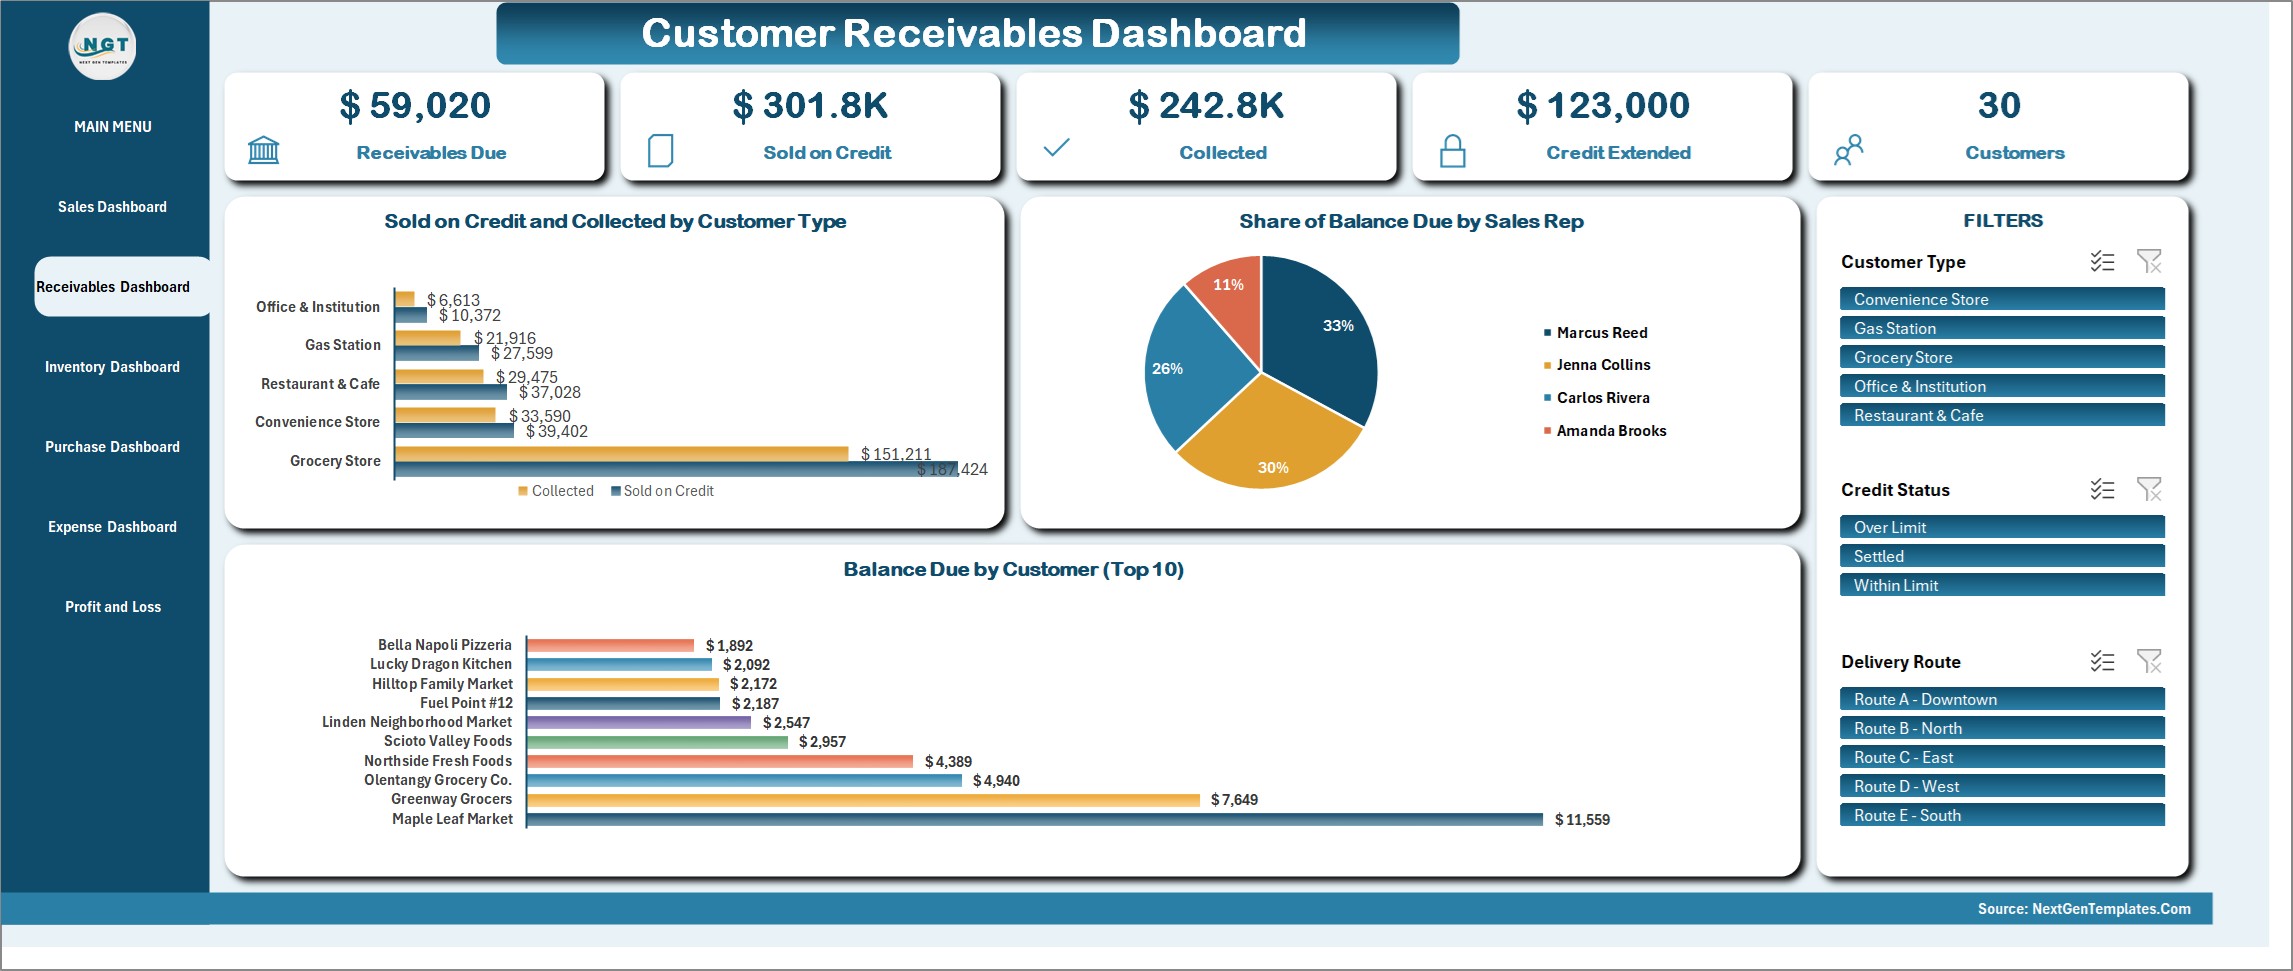Clear the Credit Status filter
Viewport: 2293px width, 971px height.
[2149, 489]
